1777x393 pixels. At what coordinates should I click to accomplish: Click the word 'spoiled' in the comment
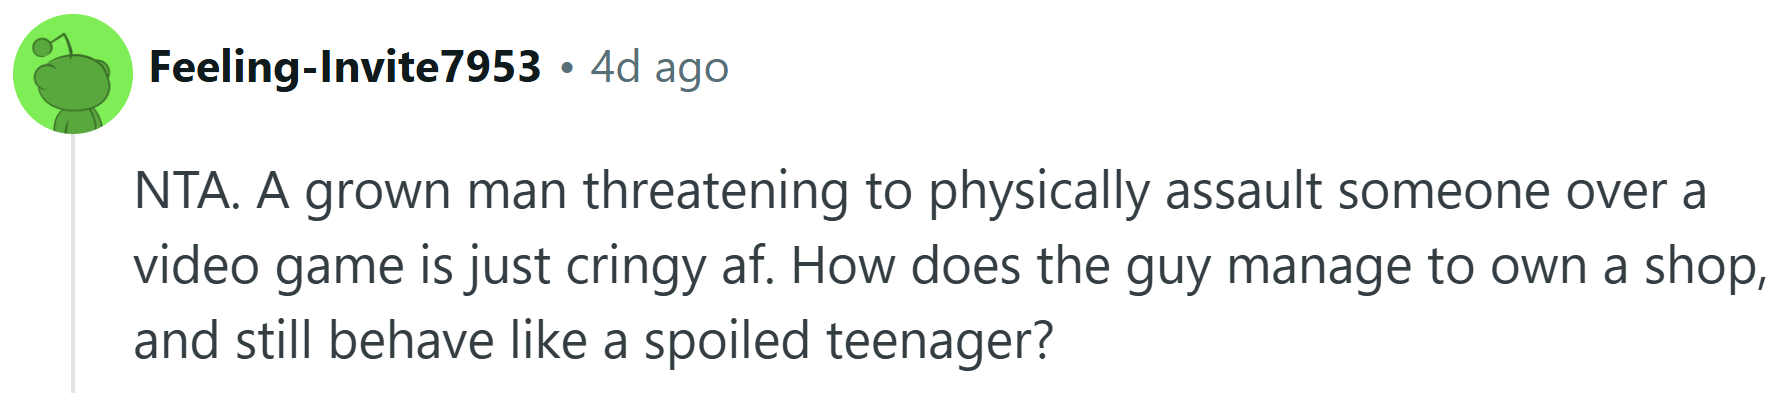click(x=727, y=341)
